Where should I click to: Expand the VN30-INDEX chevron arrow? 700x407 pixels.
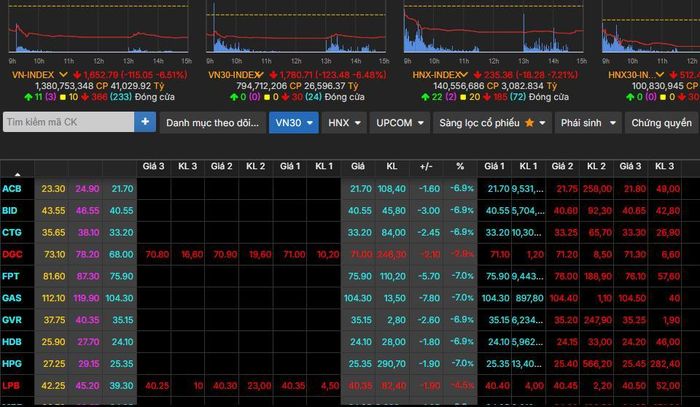point(261,75)
